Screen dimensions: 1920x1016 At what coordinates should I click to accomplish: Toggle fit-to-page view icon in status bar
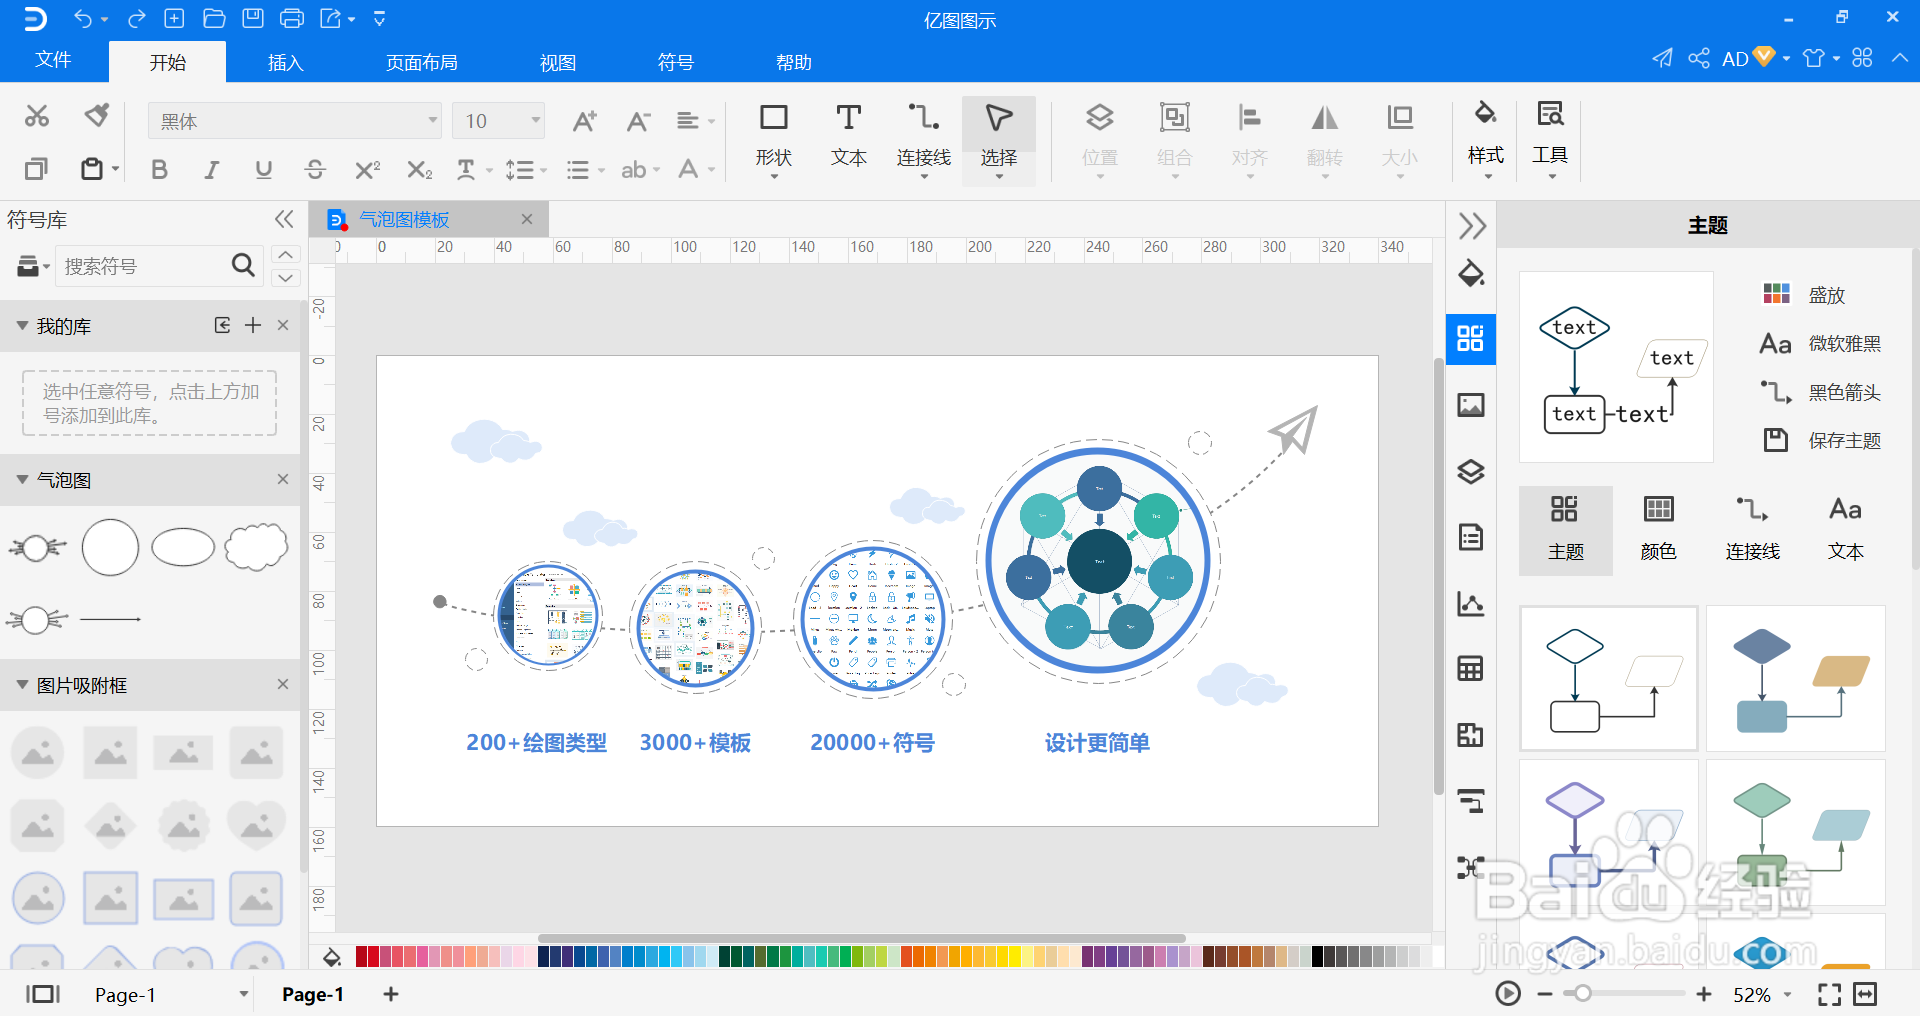pyautogui.click(x=1865, y=994)
